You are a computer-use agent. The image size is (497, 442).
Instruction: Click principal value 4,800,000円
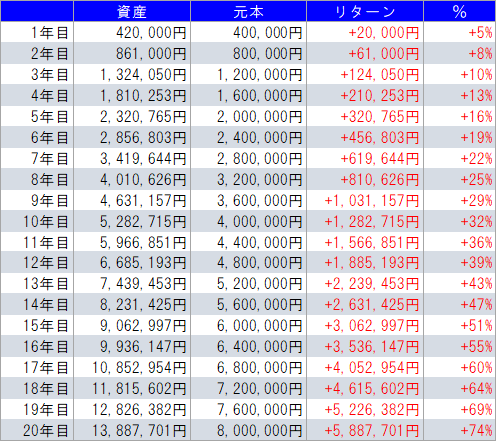260,263
